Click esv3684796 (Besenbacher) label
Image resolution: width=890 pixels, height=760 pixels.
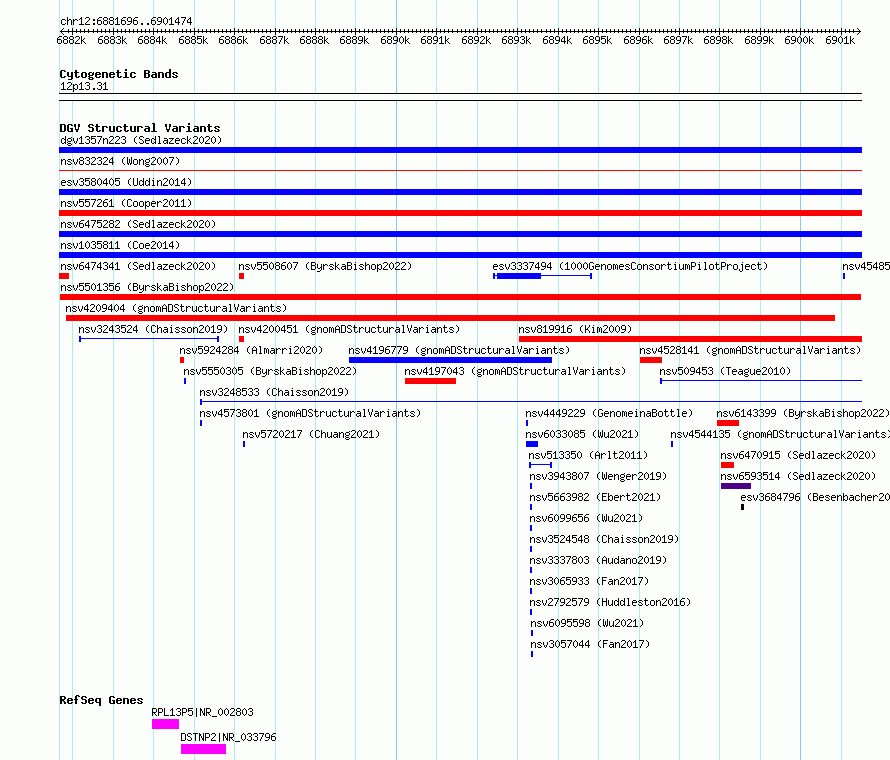point(815,497)
